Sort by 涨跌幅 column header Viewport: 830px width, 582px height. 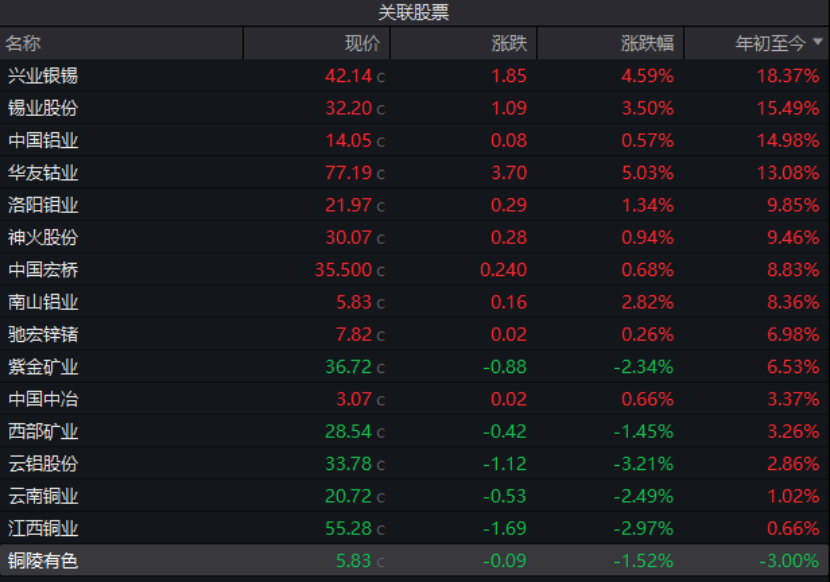(646, 43)
